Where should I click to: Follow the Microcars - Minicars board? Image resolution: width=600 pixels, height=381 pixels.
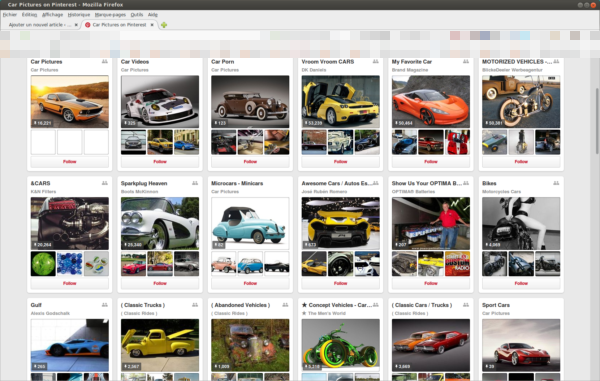click(x=250, y=283)
